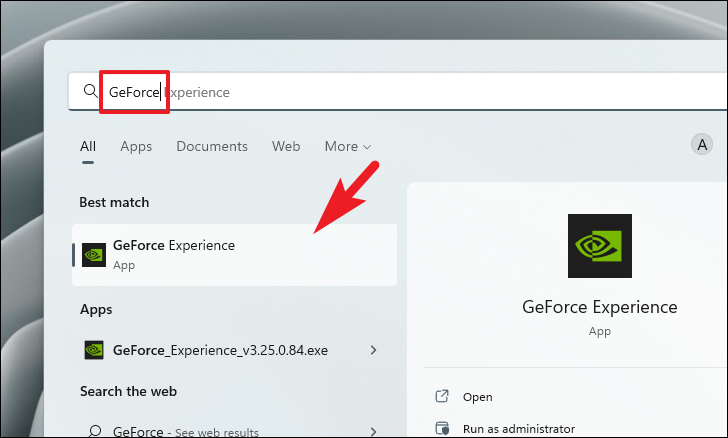Switch to the Apps tab
The height and width of the screenshot is (438, 728).
coord(136,146)
